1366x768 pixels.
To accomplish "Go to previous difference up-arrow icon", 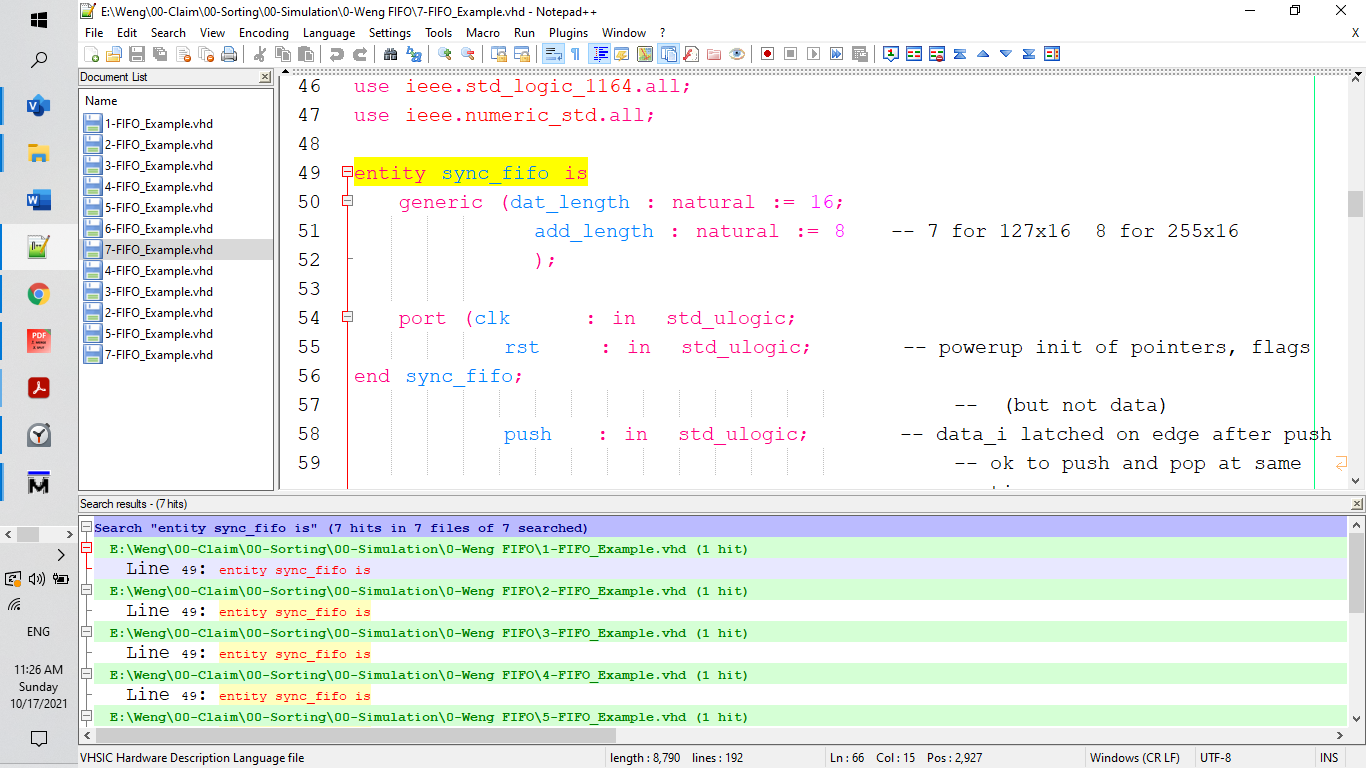I will pyautogui.click(x=983, y=54).
